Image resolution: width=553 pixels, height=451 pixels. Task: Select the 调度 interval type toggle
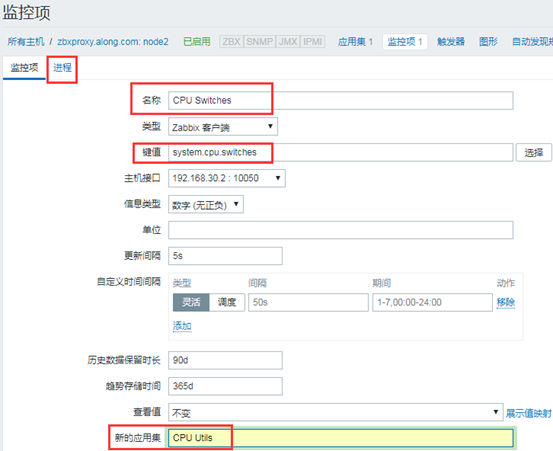227,302
